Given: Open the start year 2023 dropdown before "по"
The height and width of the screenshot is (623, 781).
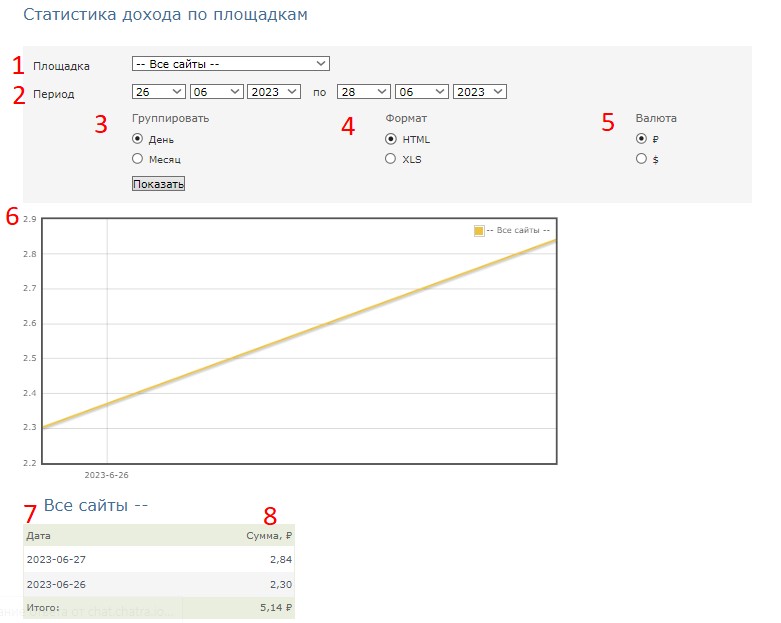Looking at the screenshot, I should click(274, 92).
